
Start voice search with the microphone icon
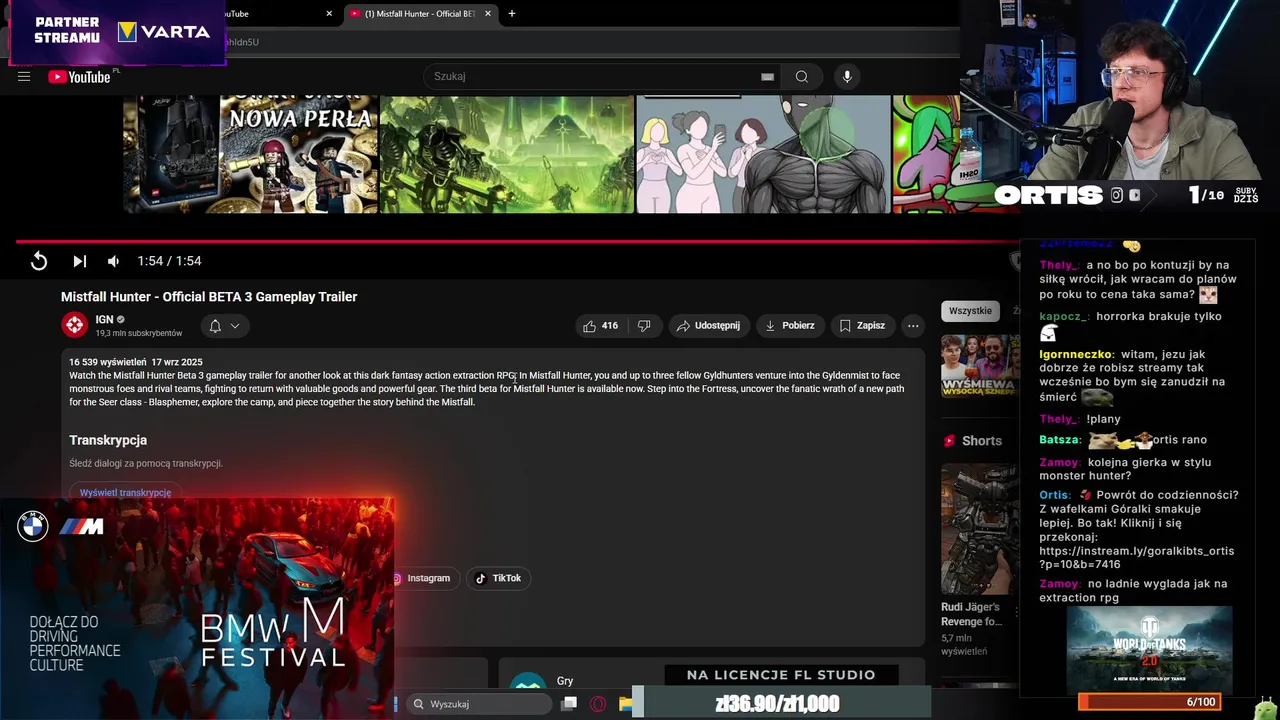[847, 76]
